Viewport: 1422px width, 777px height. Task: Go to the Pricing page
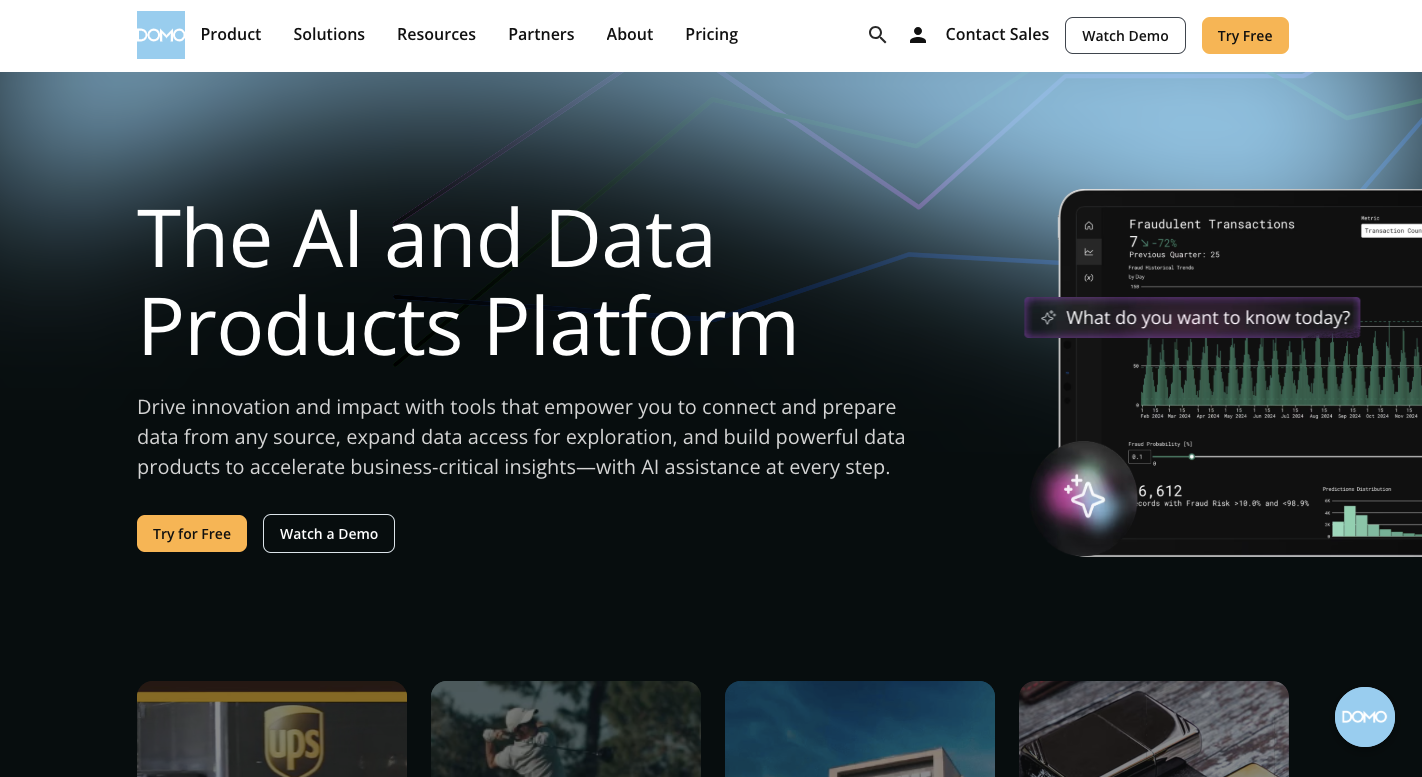click(712, 34)
